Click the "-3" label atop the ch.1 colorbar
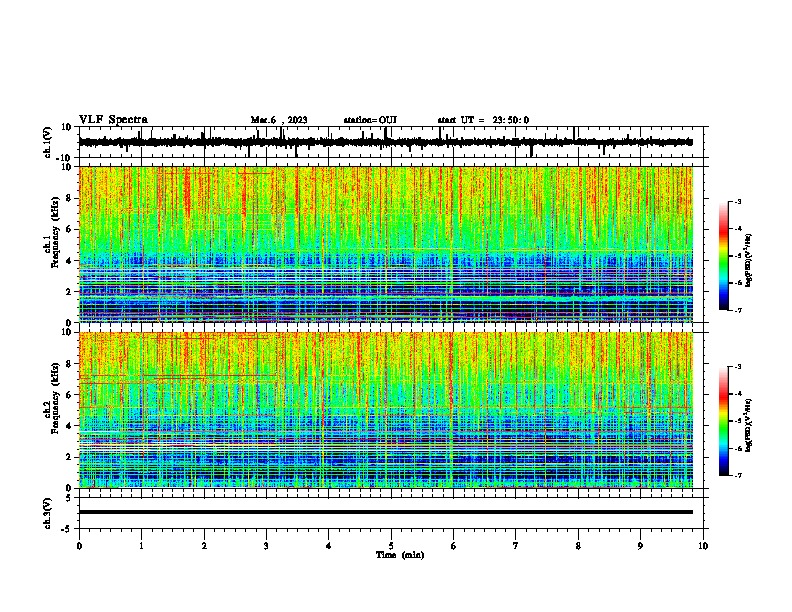Image resolution: width=792 pixels, height=612 pixels. pyautogui.click(x=737, y=202)
